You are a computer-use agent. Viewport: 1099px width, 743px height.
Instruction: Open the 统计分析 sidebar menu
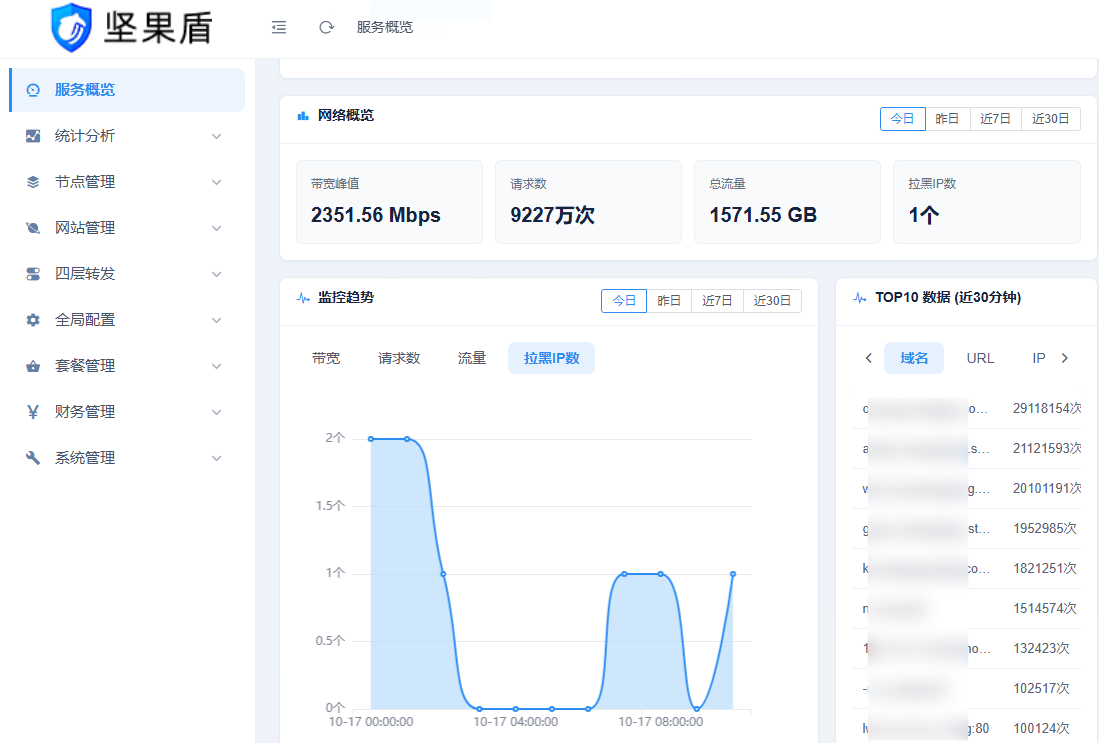[127, 136]
